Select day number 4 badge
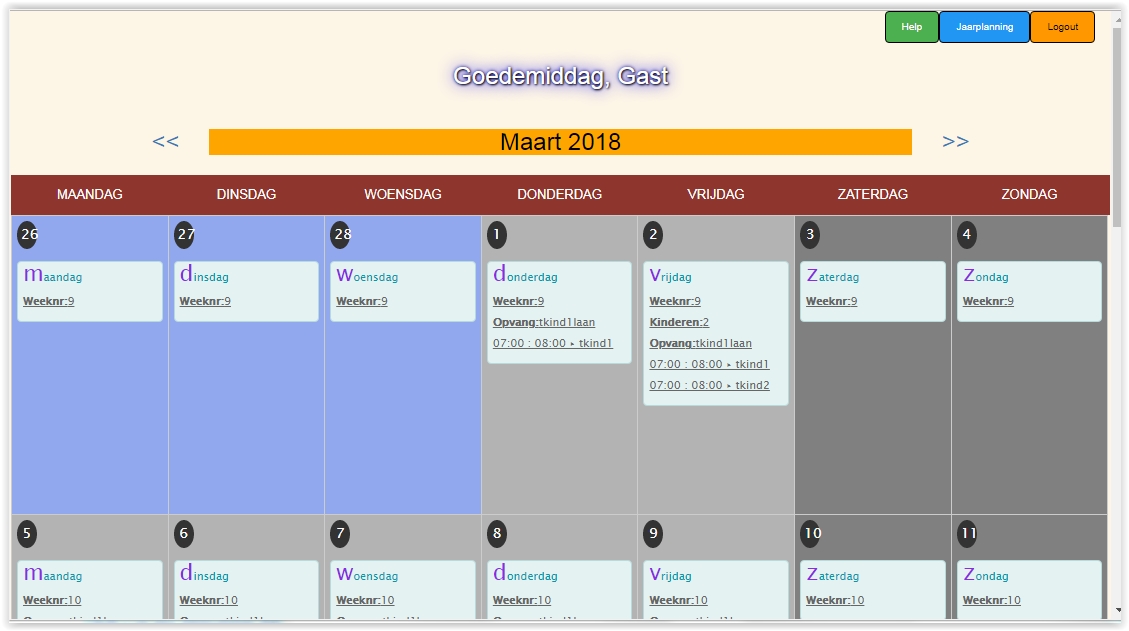The width and height of the screenshot is (1129, 631). click(x=966, y=235)
